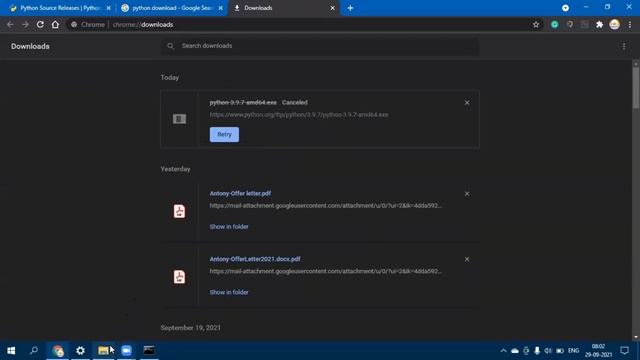Image resolution: width=640 pixels, height=360 pixels.
Task: Open Chrome from the taskbar
Action: tap(58, 351)
